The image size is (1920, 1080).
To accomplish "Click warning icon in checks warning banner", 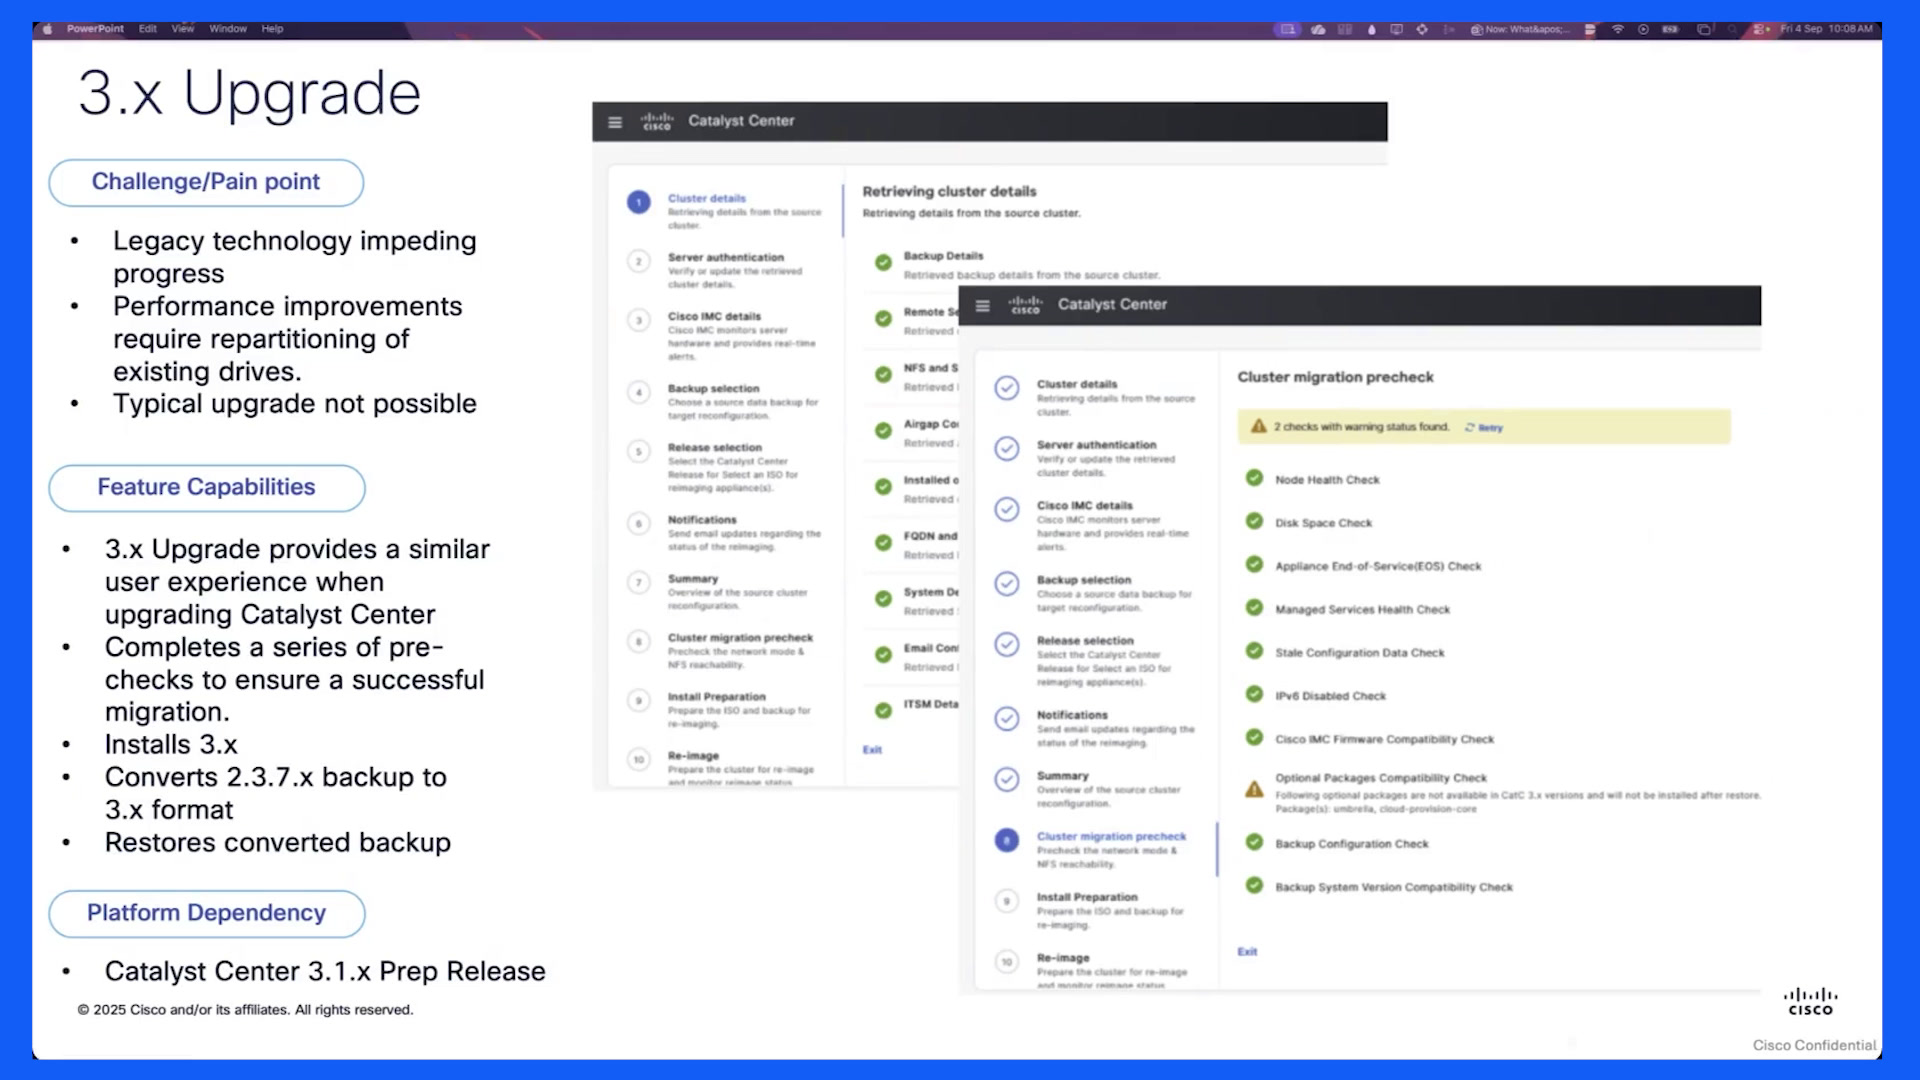I will point(1259,426).
